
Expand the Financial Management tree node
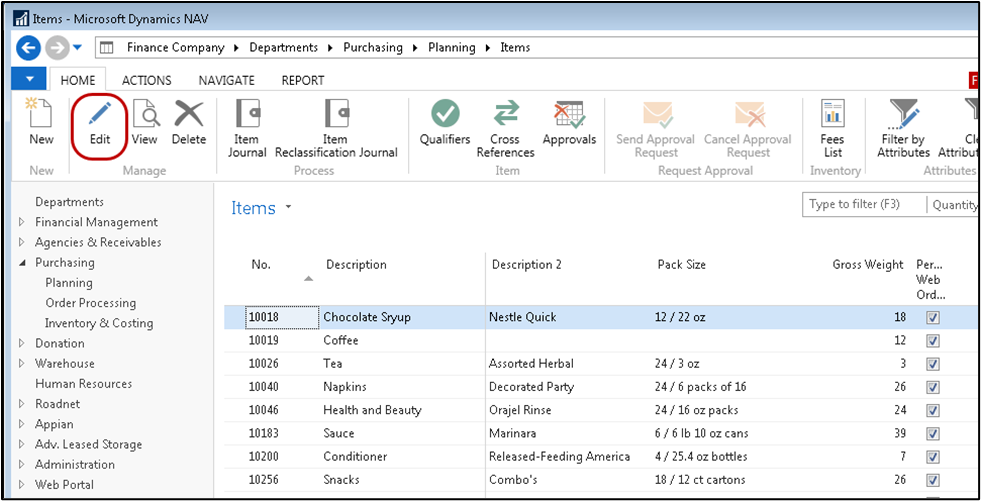23,223
